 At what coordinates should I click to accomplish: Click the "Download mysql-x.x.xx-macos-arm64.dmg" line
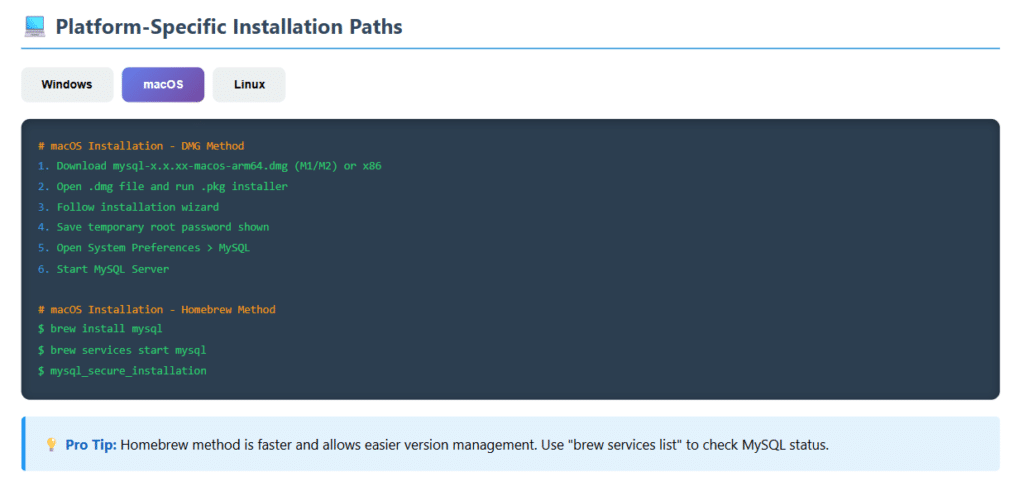coord(210,166)
